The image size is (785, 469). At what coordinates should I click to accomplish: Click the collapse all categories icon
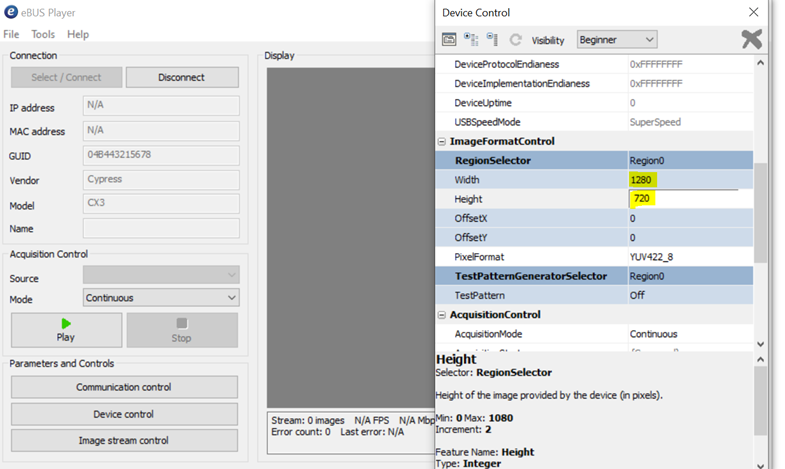click(492, 40)
